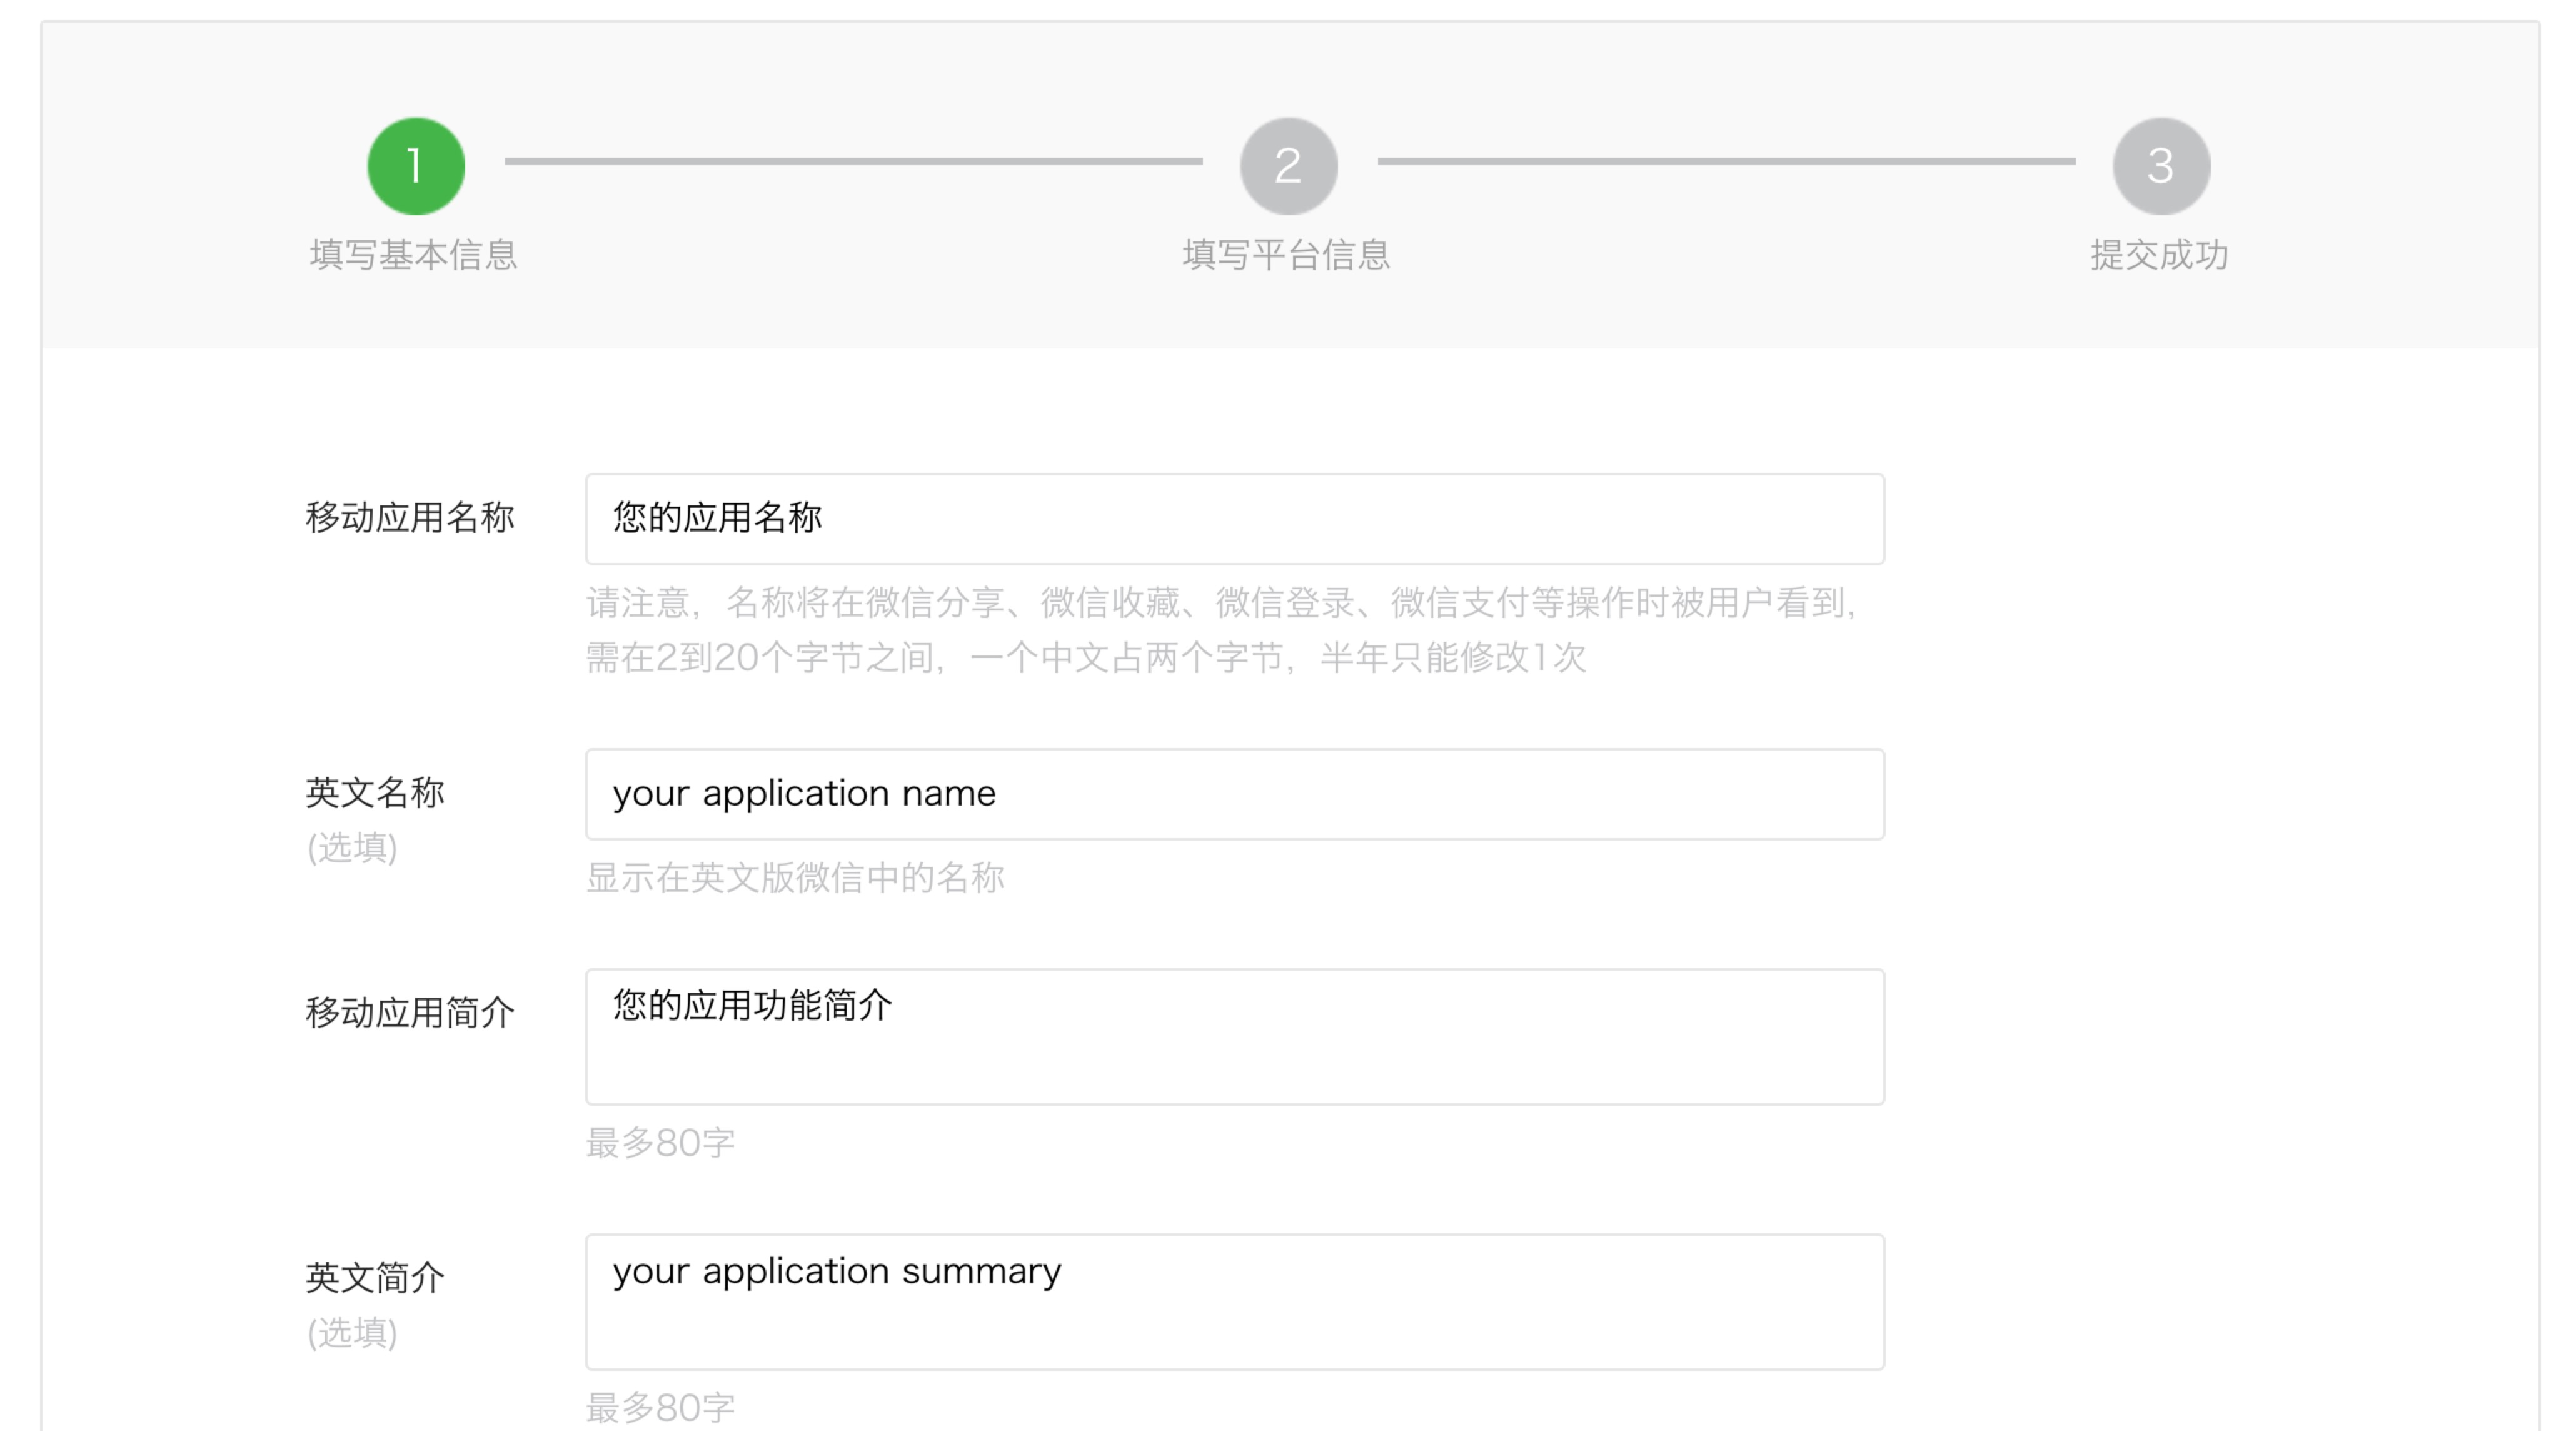Click the green step 1 circle
The width and height of the screenshot is (2576, 1431).
[x=416, y=166]
